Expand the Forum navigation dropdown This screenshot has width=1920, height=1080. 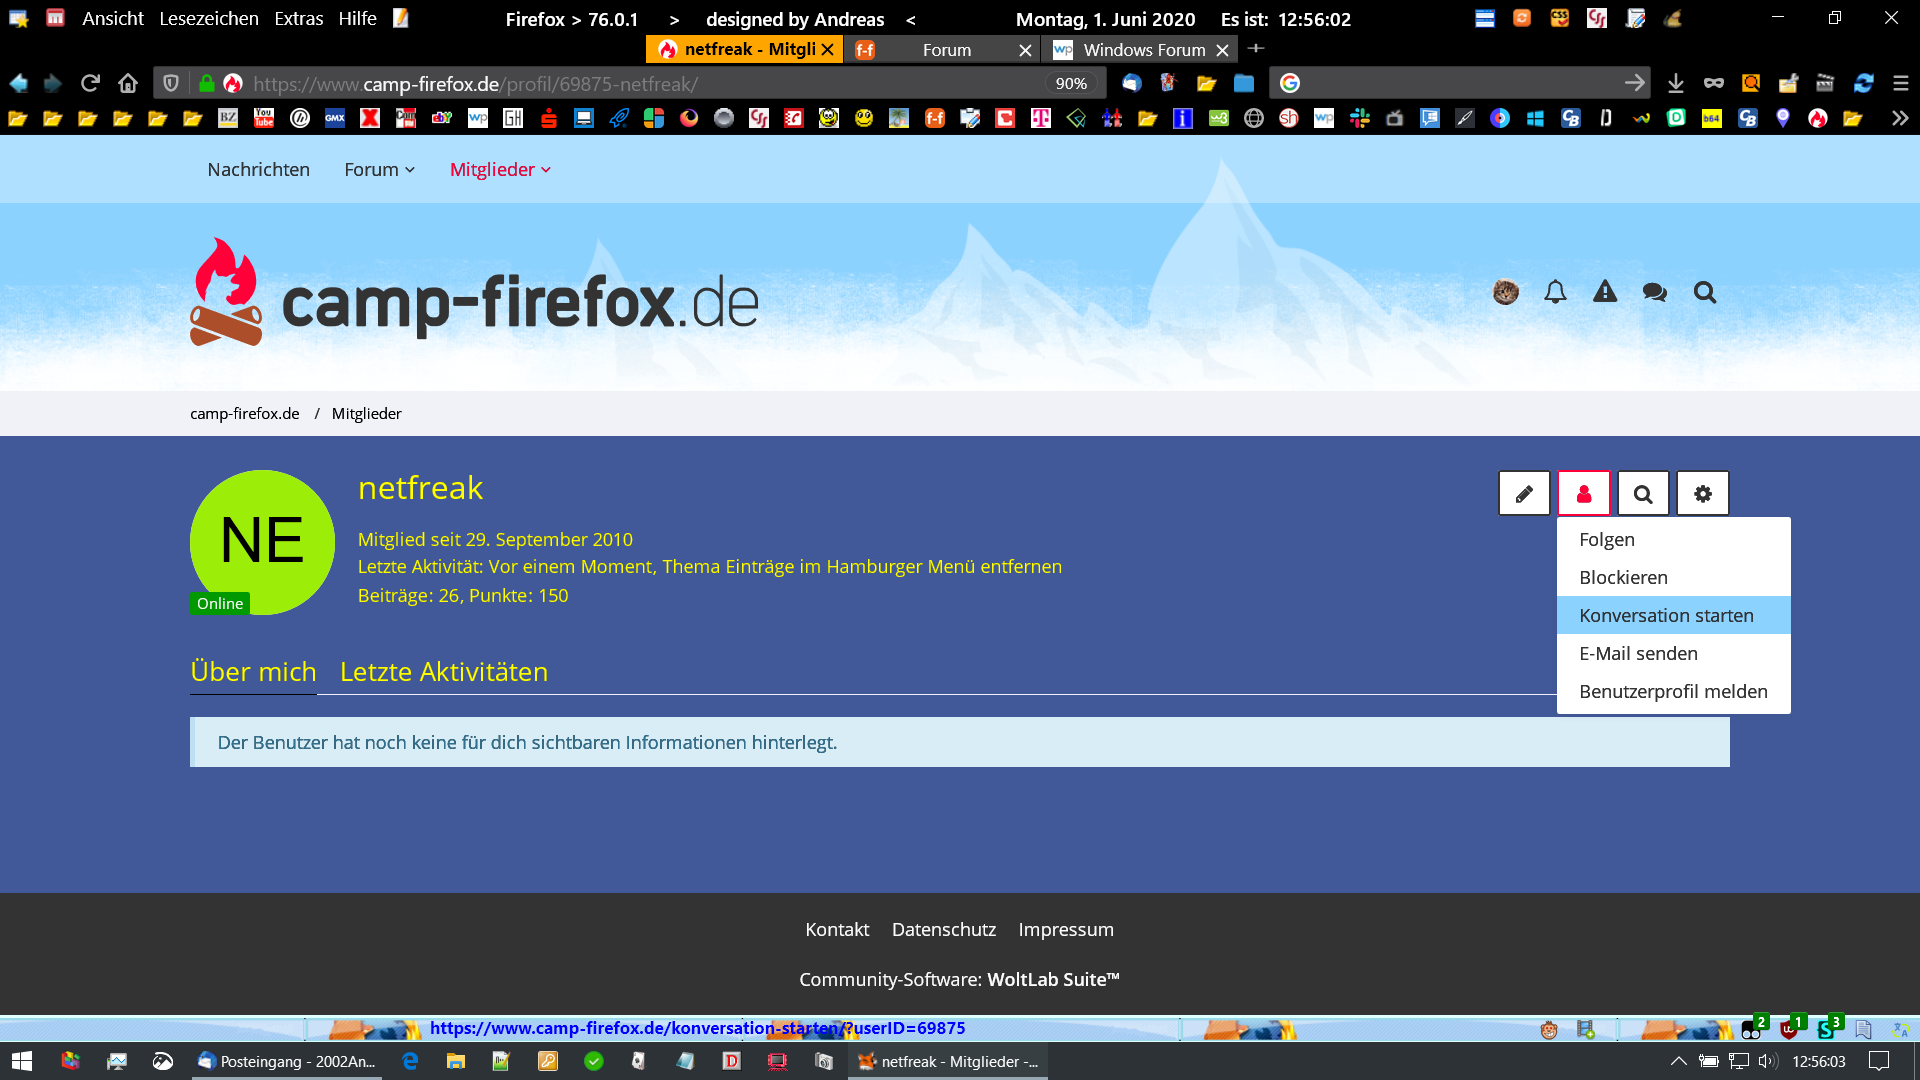[379, 170]
